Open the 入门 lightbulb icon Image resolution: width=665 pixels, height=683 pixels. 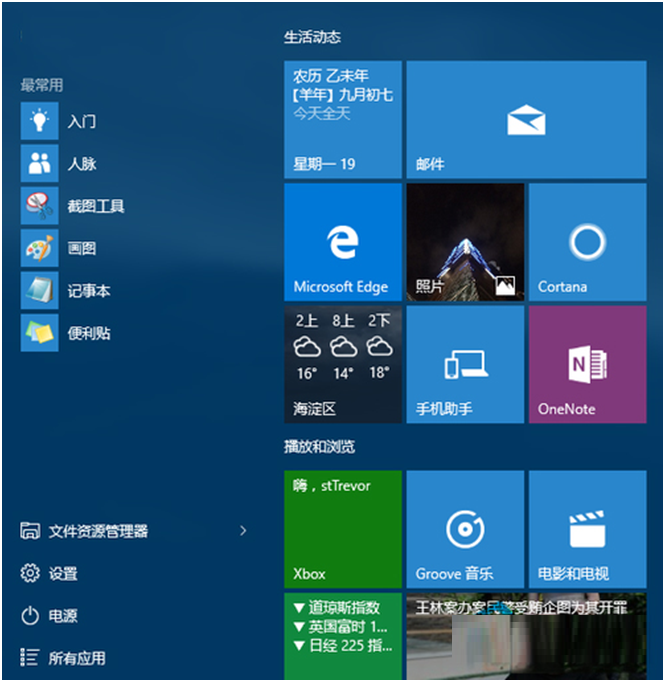(x=39, y=121)
